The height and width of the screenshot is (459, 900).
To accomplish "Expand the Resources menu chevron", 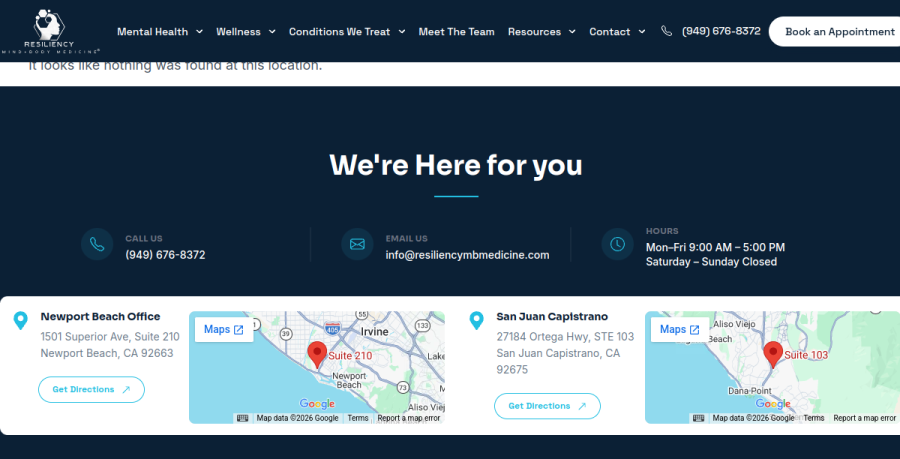I will tap(572, 32).
